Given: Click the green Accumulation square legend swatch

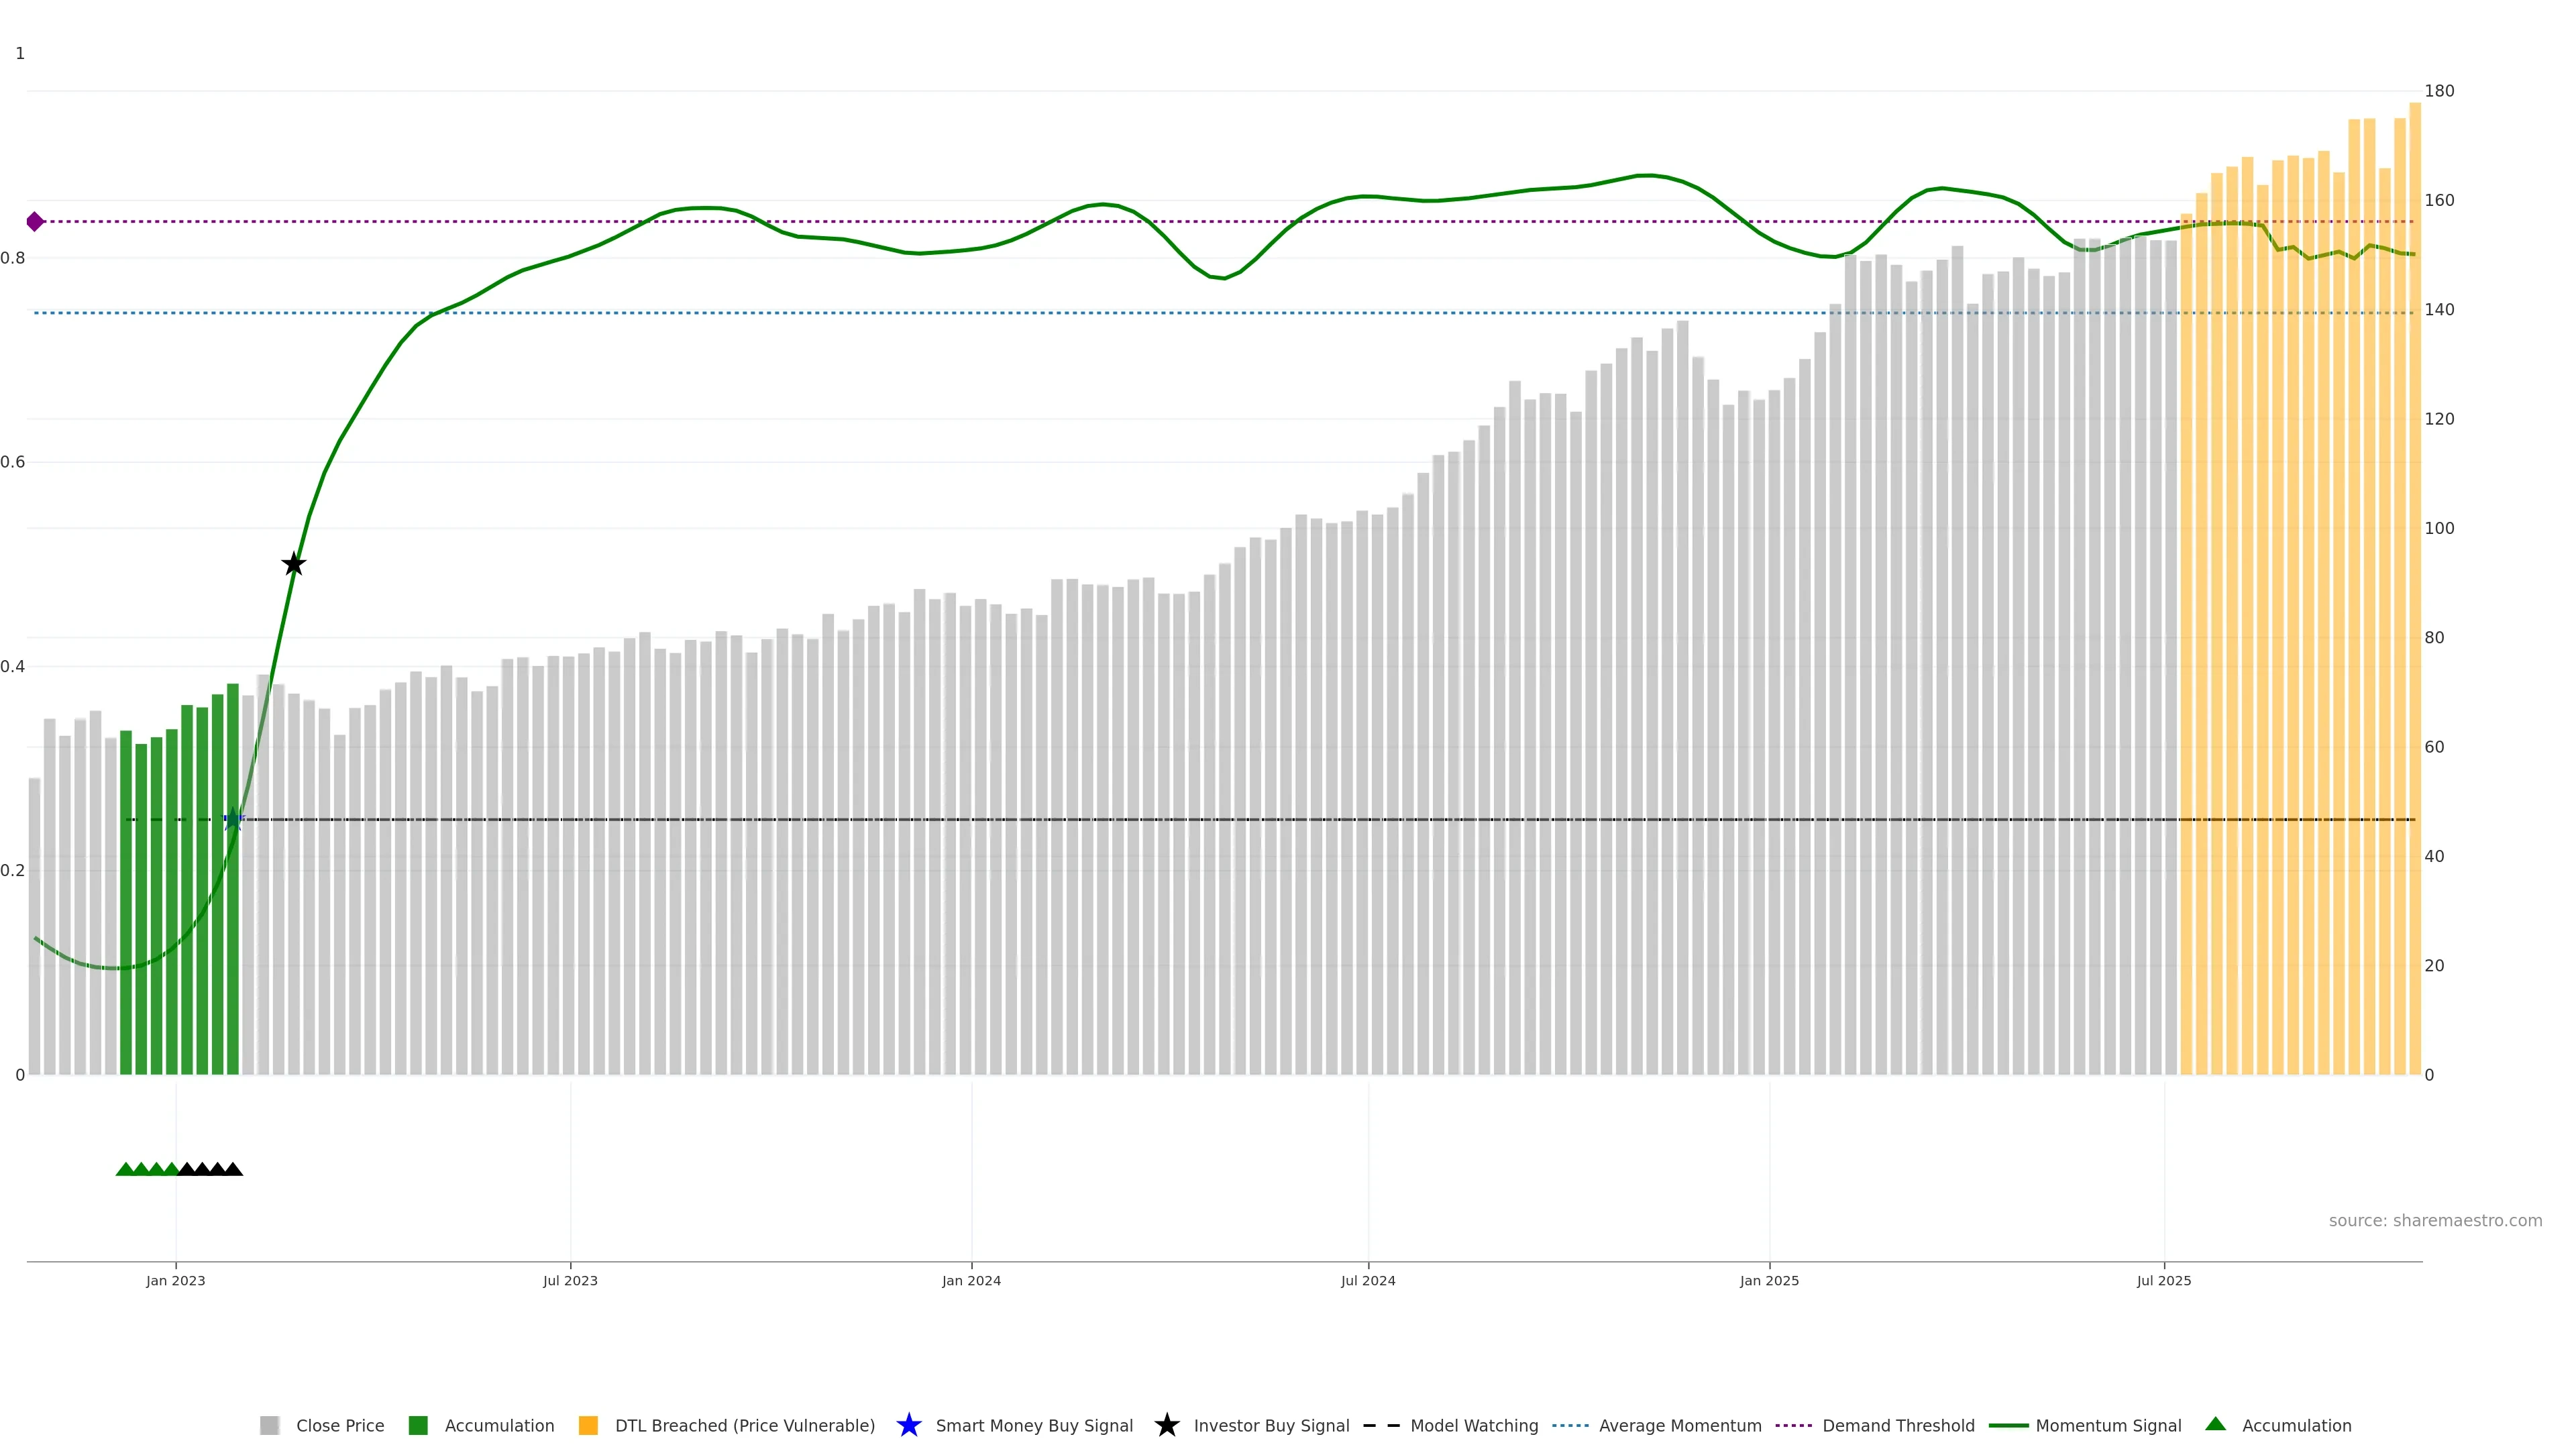Looking at the screenshot, I should (x=418, y=1426).
